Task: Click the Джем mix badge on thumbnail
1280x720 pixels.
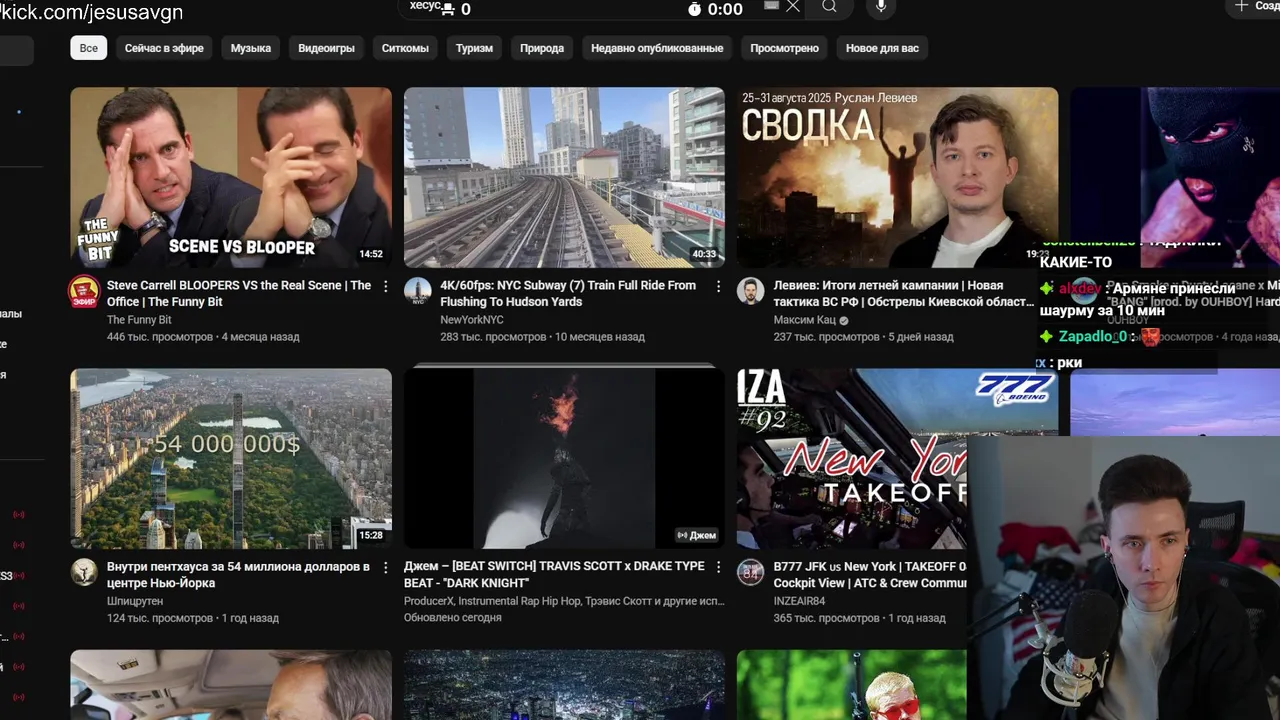Action: tap(697, 535)
